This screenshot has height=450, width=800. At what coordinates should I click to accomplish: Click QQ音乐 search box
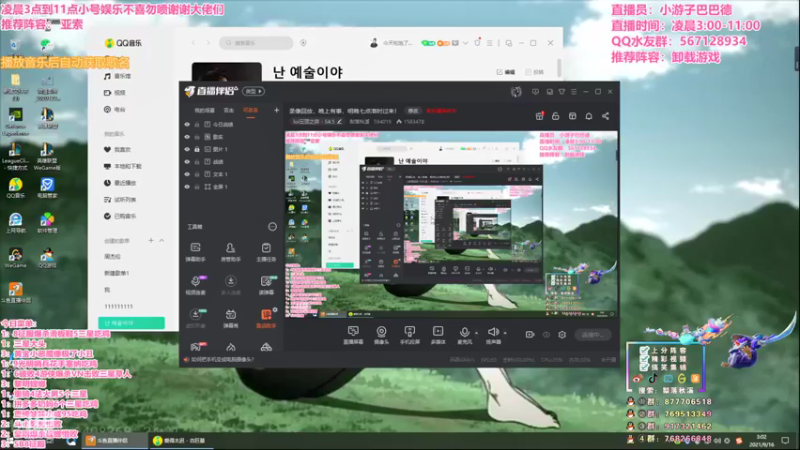[256, 43]
